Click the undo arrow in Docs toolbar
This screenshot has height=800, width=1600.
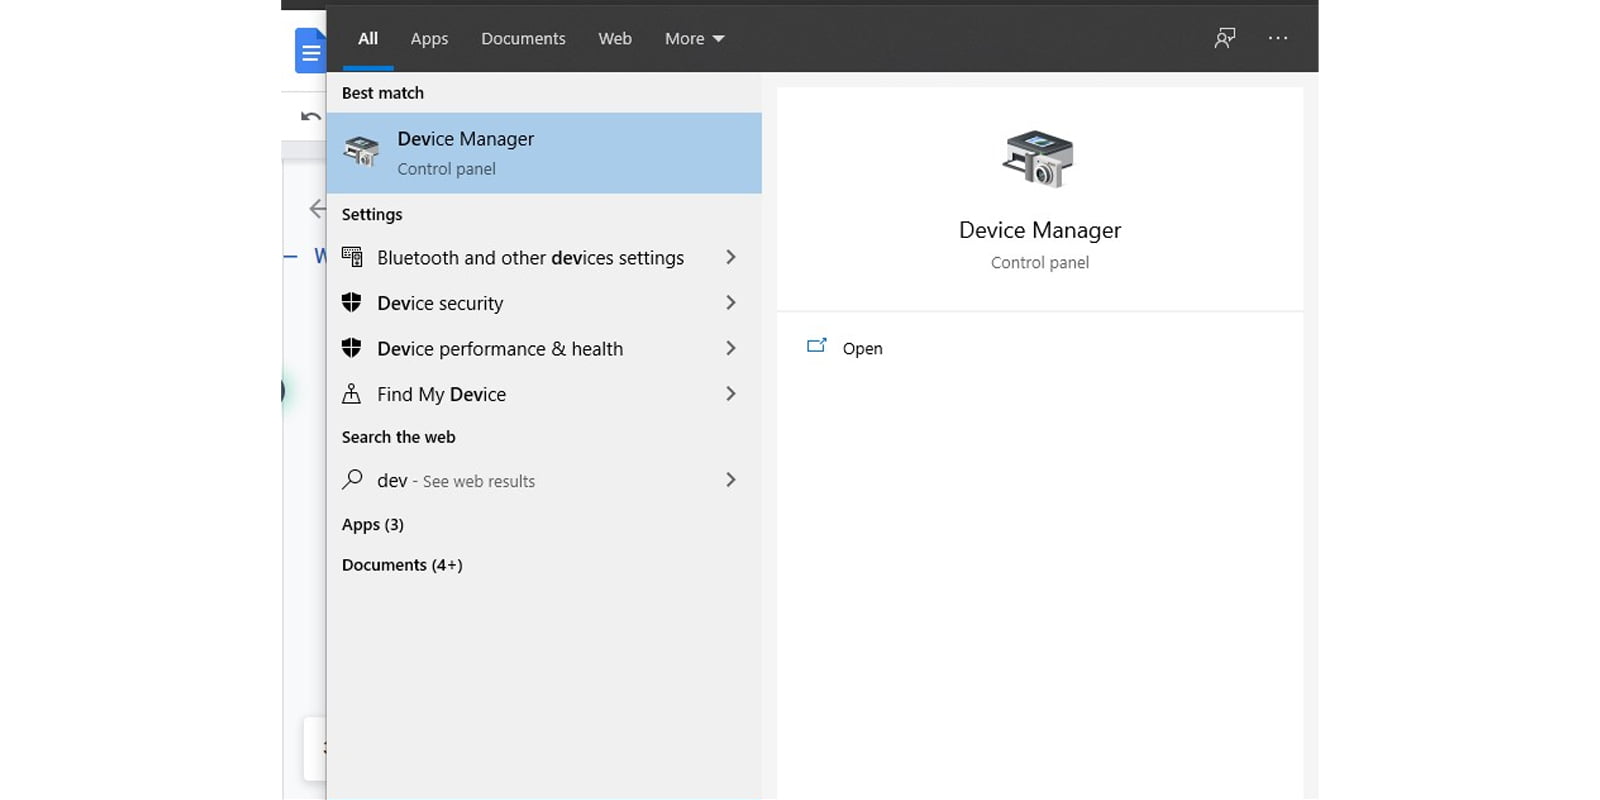point(311,117)
